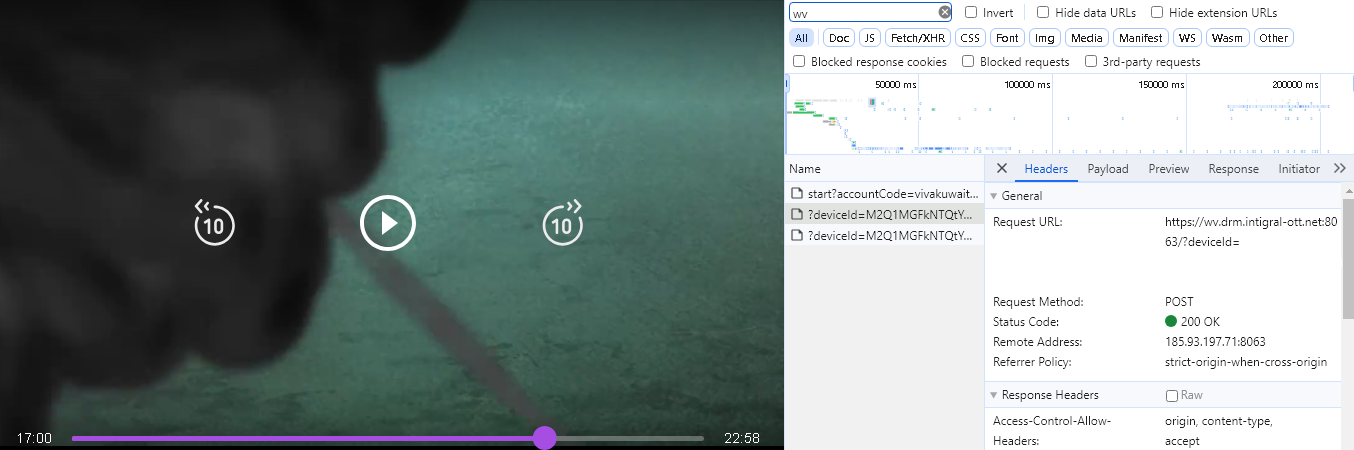
Task: Seek on the video progress bar
Action: (x=388, y=438)
